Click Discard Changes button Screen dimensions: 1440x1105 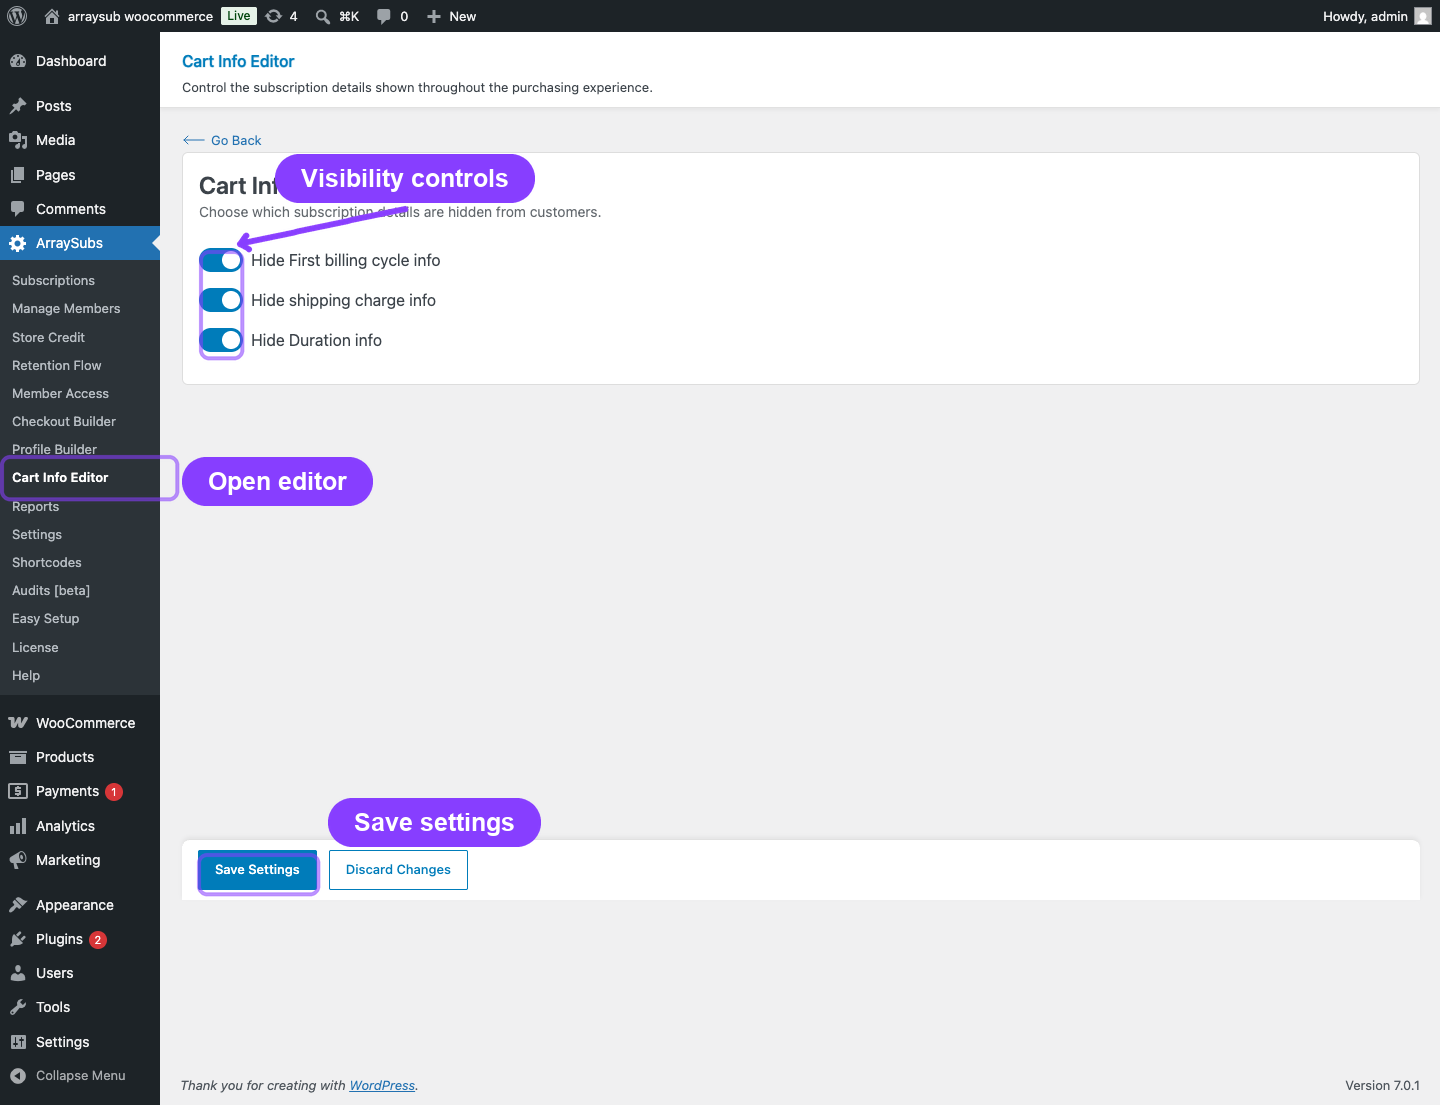click(398, 870)
